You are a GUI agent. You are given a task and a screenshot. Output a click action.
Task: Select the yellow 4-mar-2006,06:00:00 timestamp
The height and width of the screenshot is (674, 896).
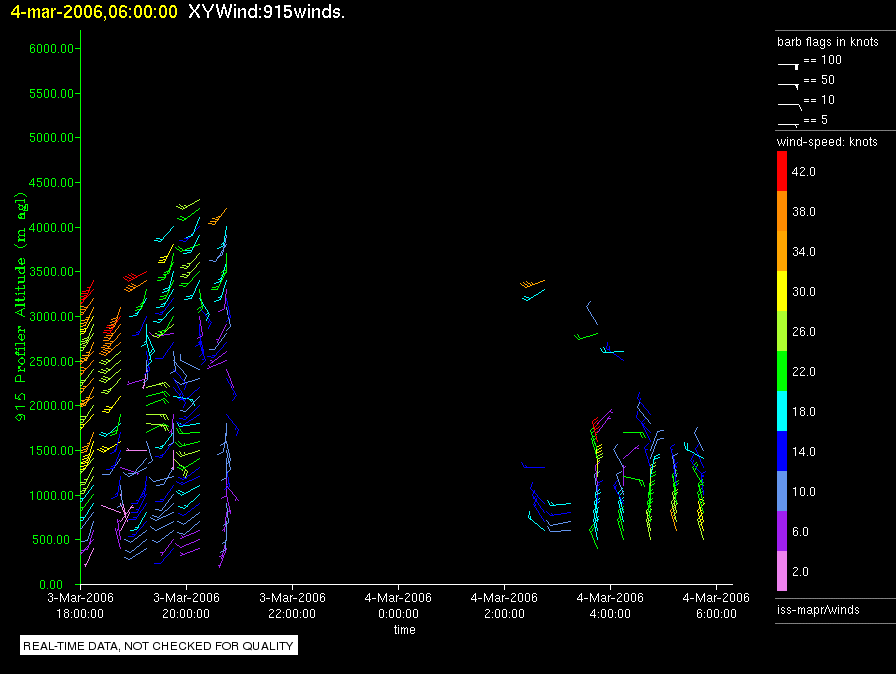[94, 12]
